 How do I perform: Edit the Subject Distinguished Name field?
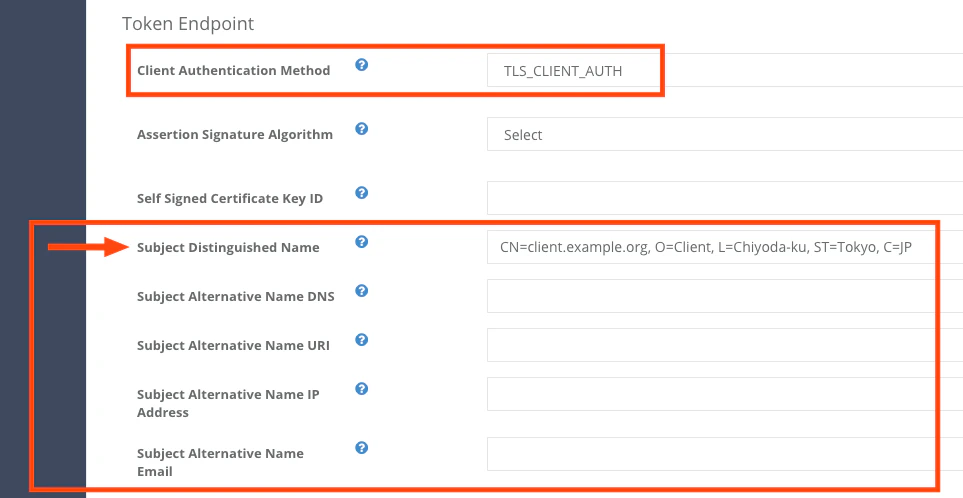pos(725,247)
